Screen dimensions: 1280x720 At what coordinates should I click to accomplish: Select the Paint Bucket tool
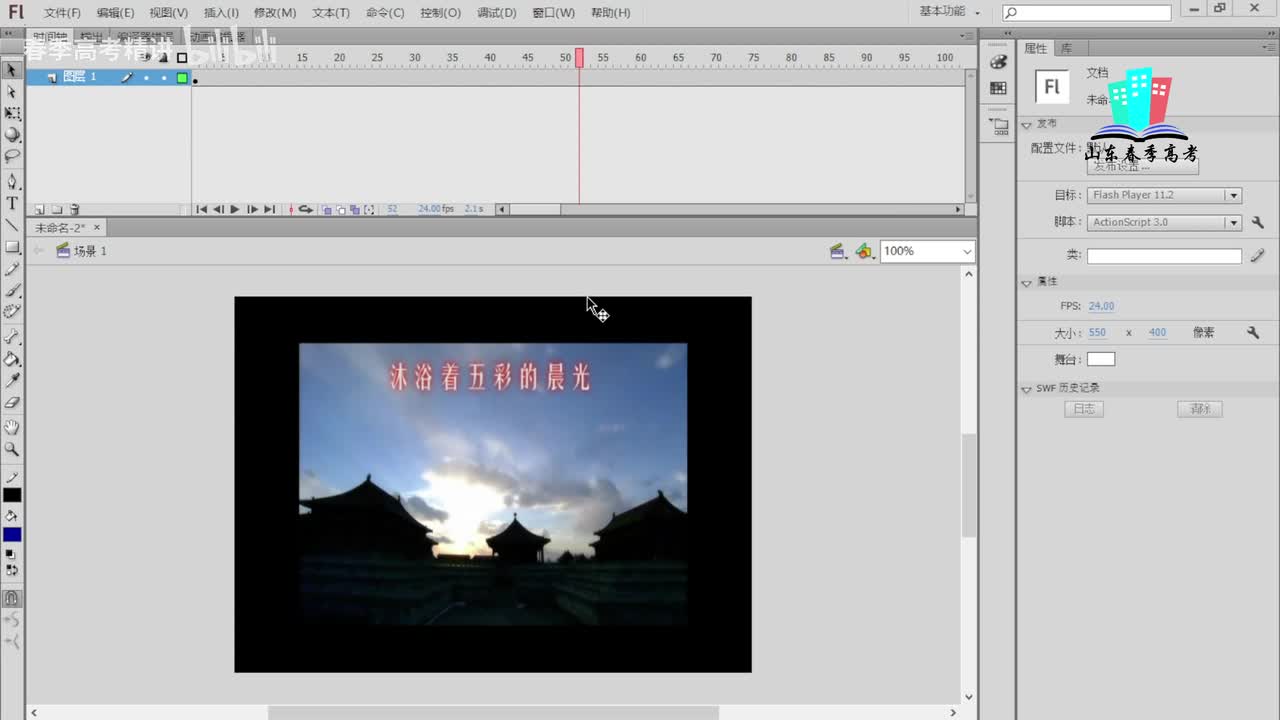click(x=12, y=359)
